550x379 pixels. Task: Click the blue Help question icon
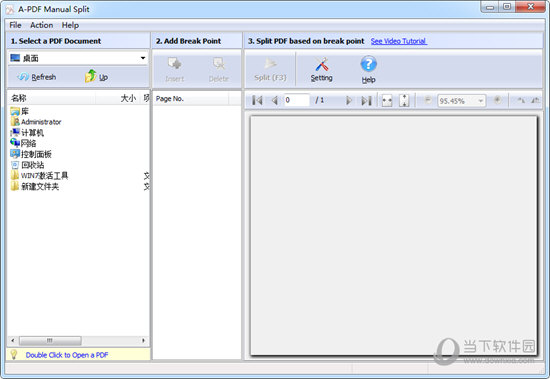(368, 64)
